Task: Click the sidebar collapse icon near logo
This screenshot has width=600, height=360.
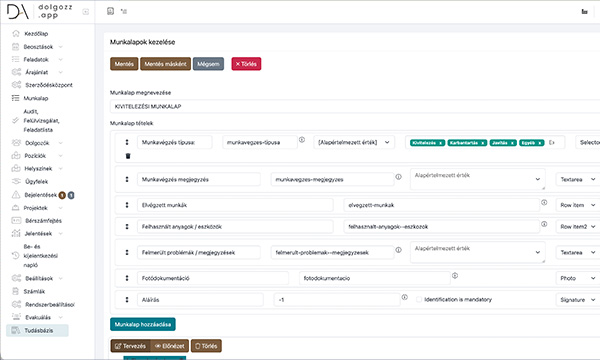Action: (86, 12)
